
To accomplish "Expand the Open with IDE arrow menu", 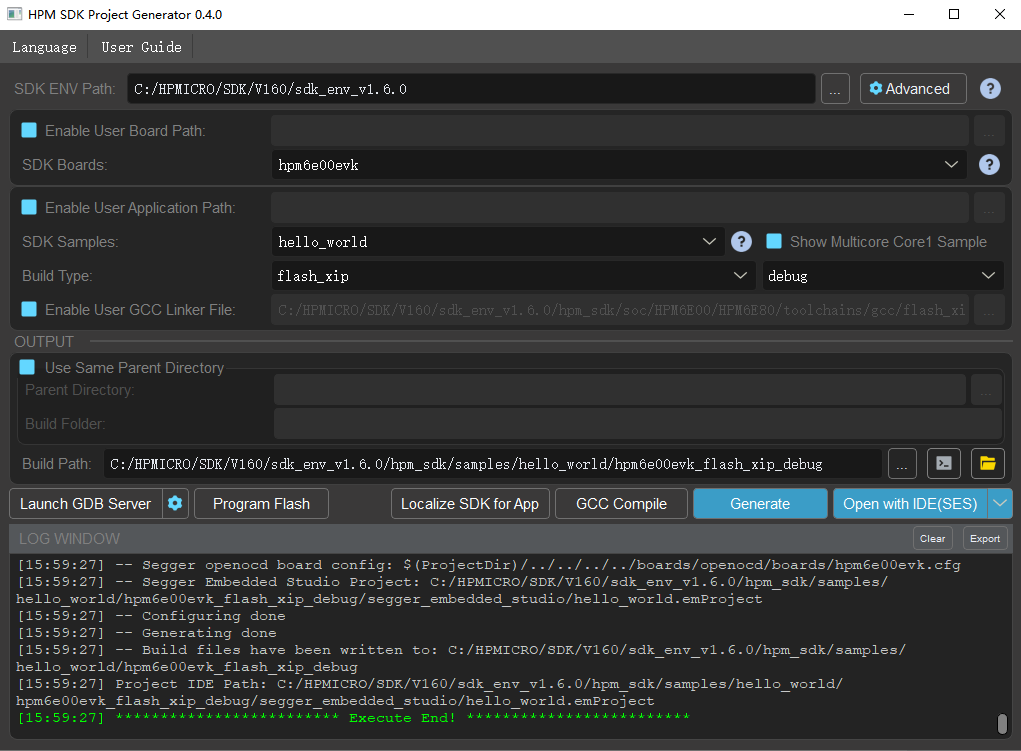I will pyautogui.click(x=1000, y=503).
